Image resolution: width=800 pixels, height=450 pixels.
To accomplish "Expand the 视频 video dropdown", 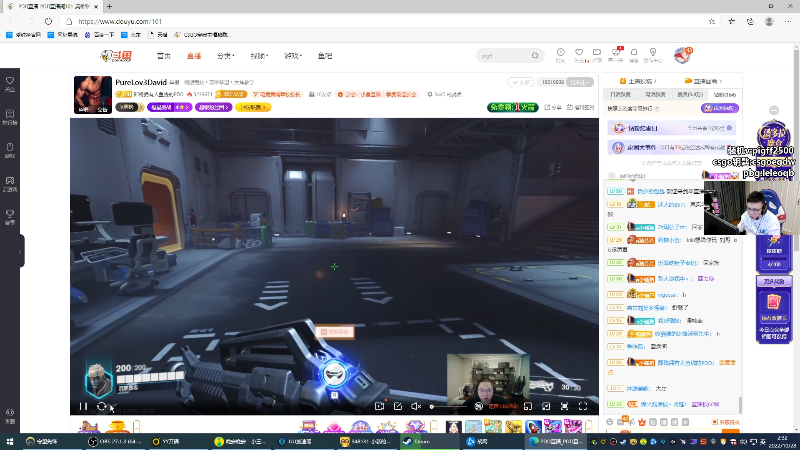I will point(259,56).
